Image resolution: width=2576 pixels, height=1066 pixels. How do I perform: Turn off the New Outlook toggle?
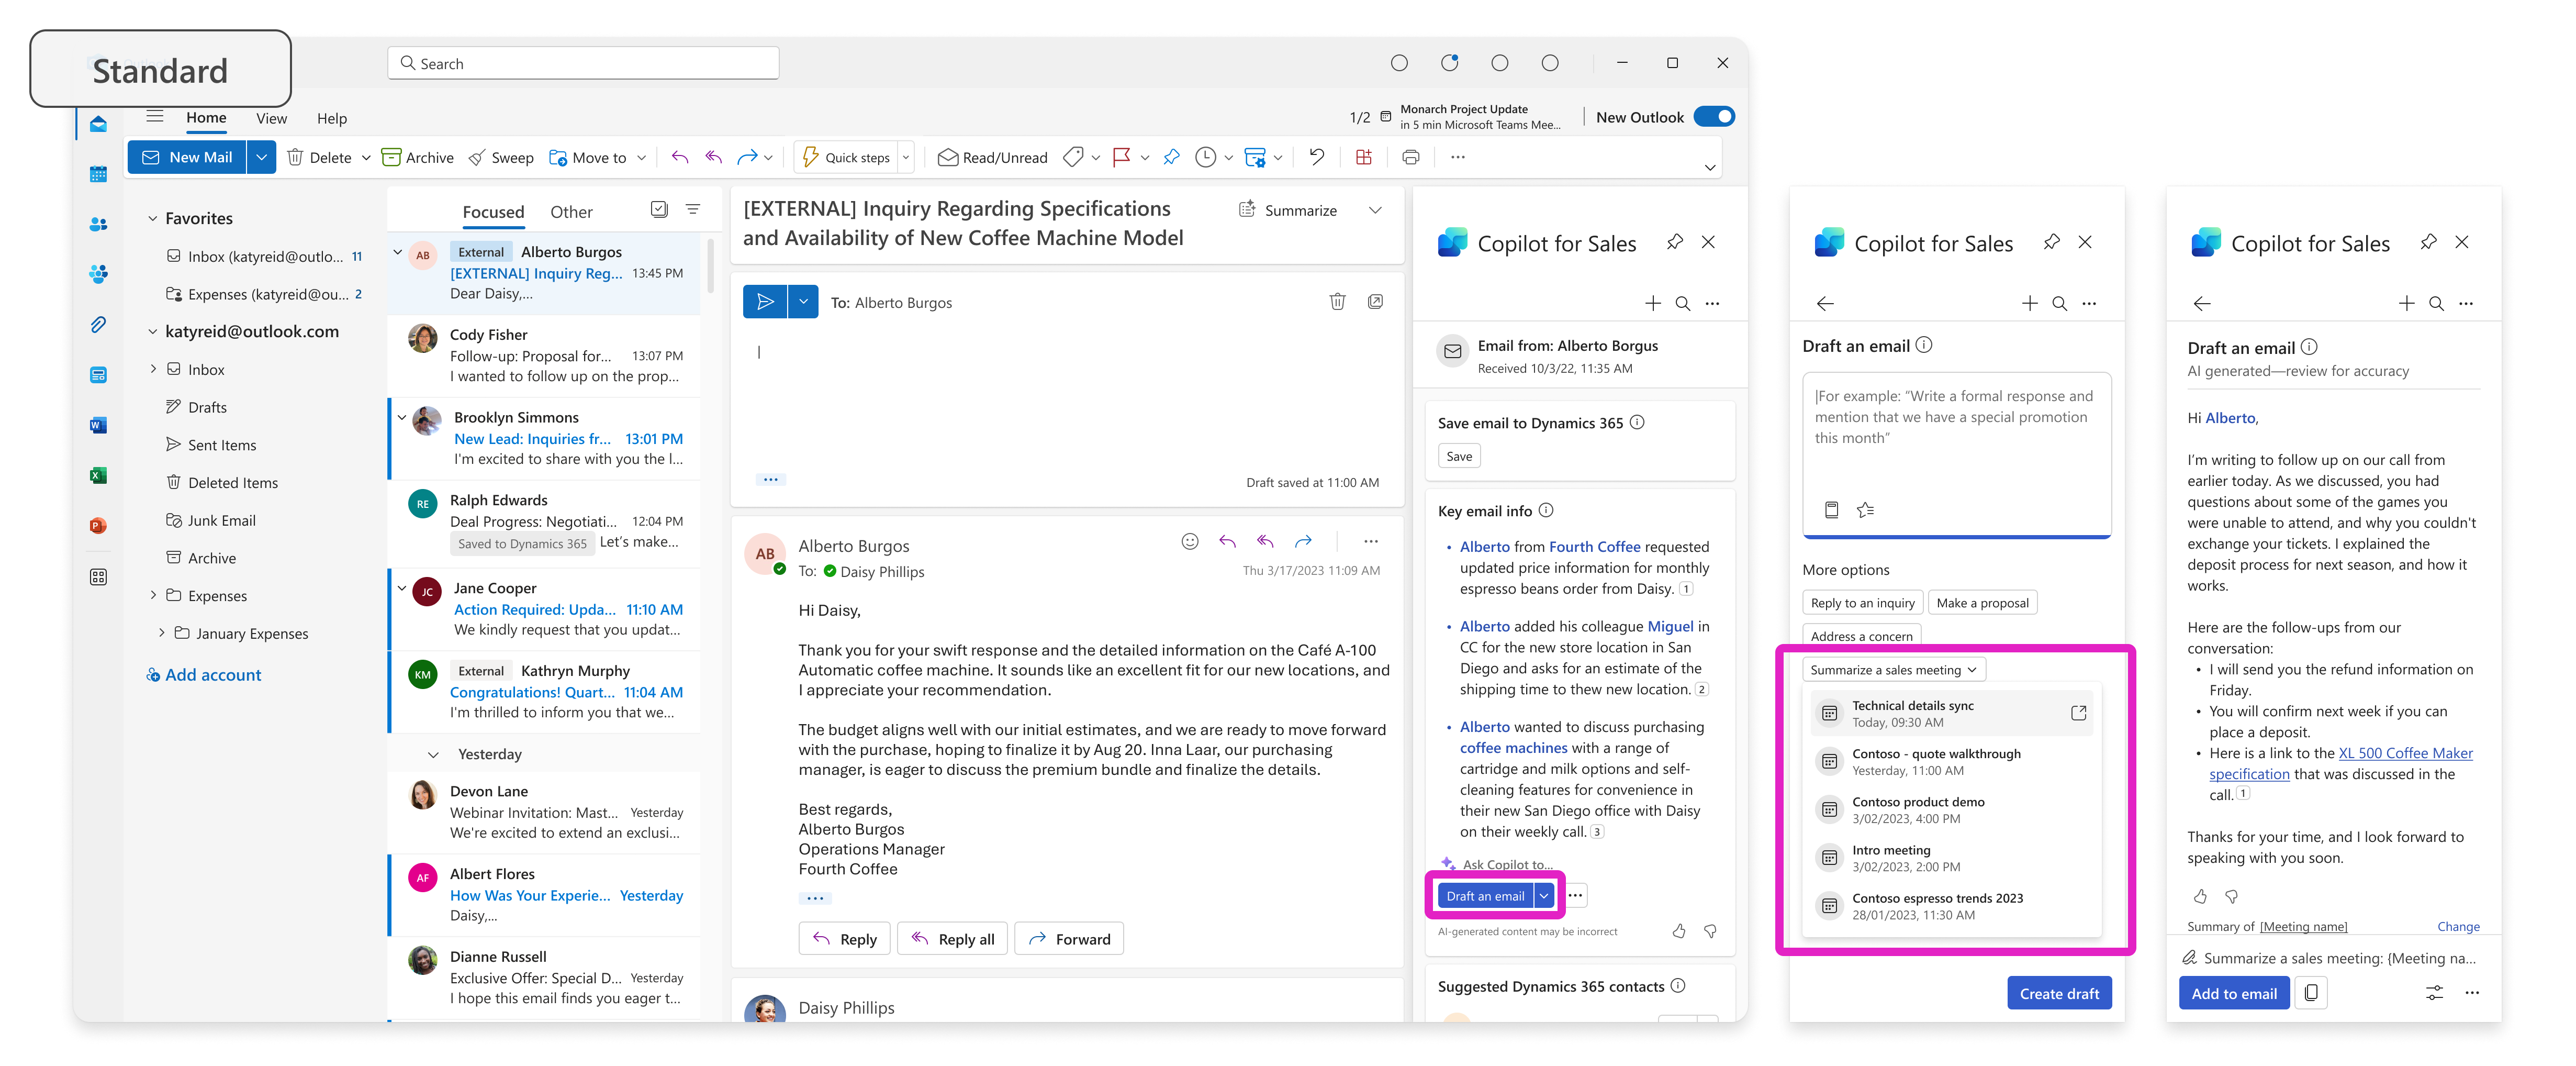(x=1714, y=117)
